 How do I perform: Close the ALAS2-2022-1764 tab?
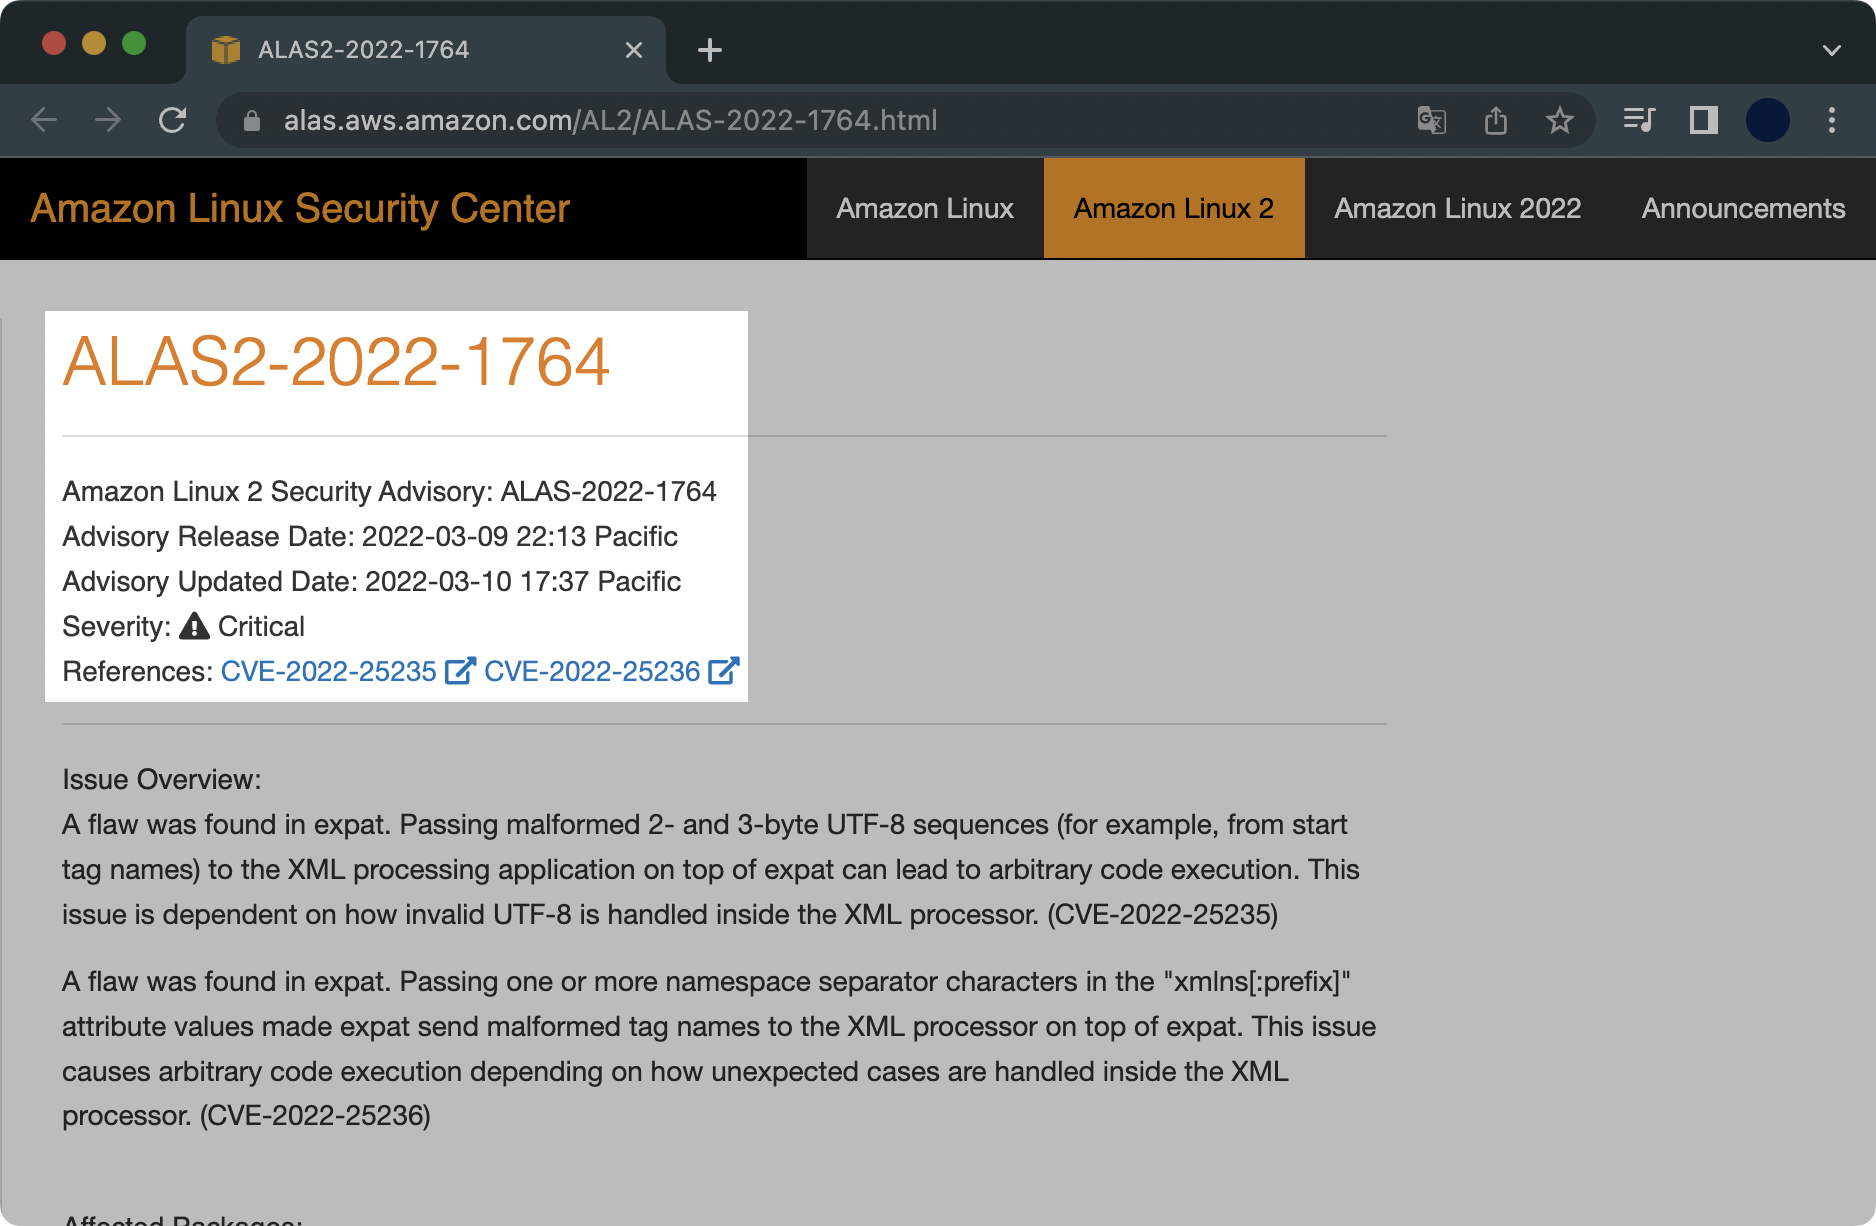click(633, 50)
